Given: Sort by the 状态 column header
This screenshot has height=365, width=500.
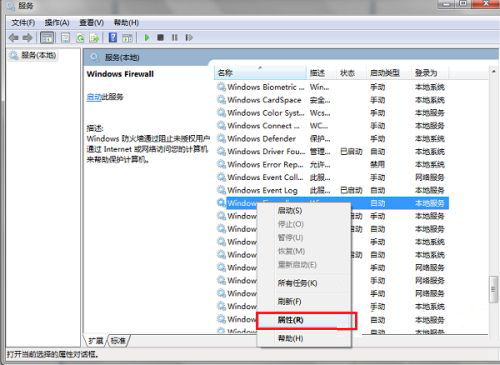Looking at the screenshot, I should click(x=351, y=73).
